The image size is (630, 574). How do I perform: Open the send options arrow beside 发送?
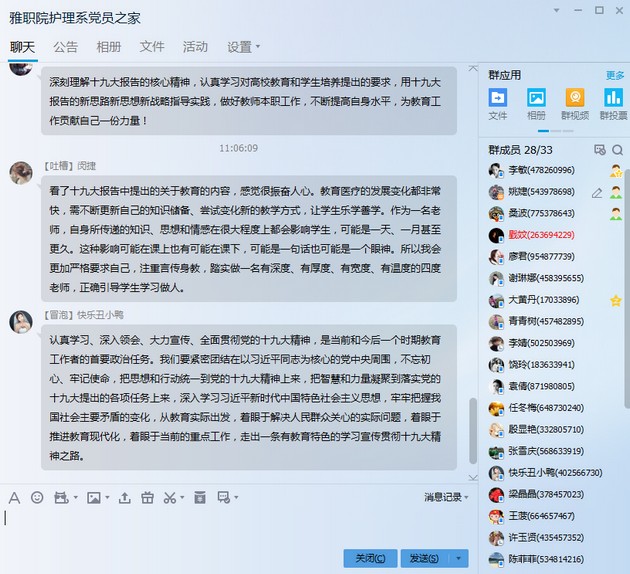[x=458, y=558]
